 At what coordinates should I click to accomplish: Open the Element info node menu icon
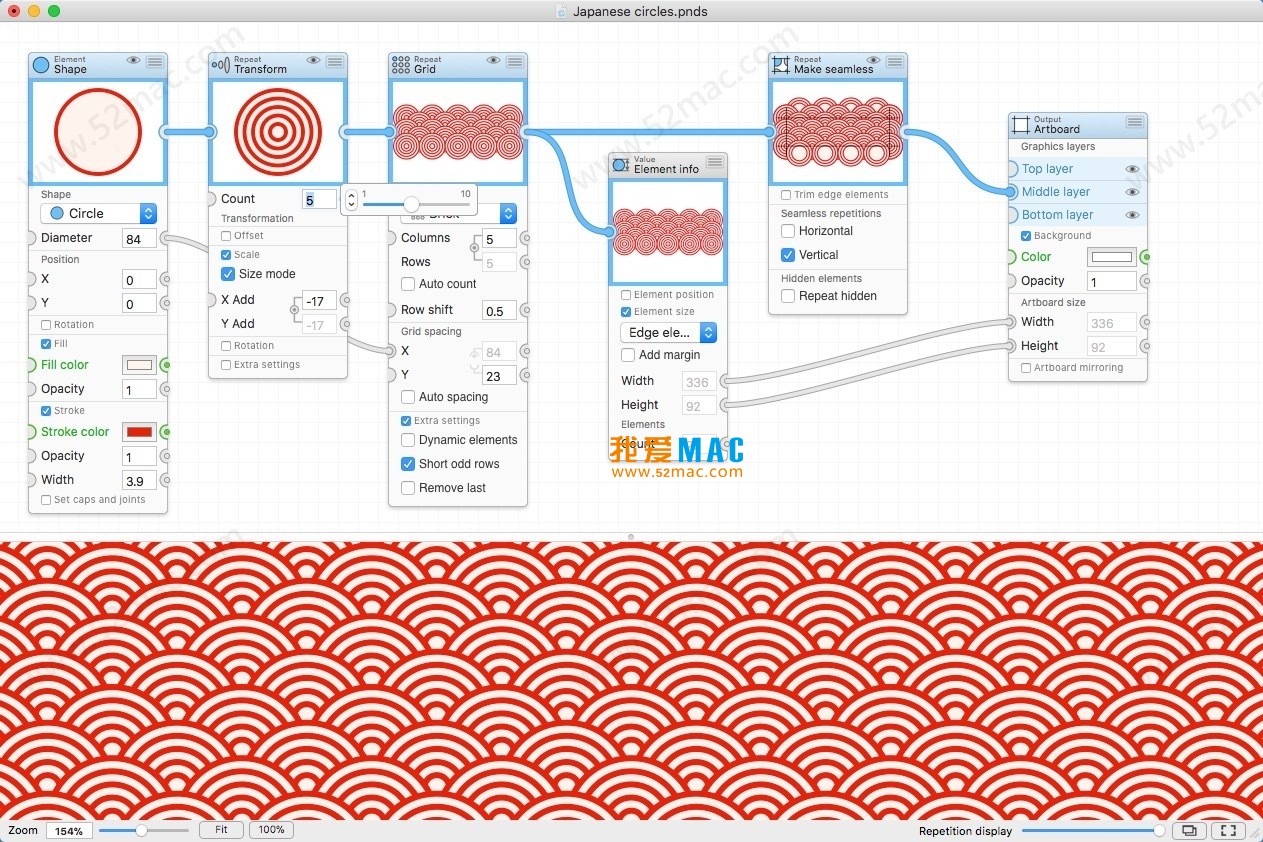click(715, 161)
